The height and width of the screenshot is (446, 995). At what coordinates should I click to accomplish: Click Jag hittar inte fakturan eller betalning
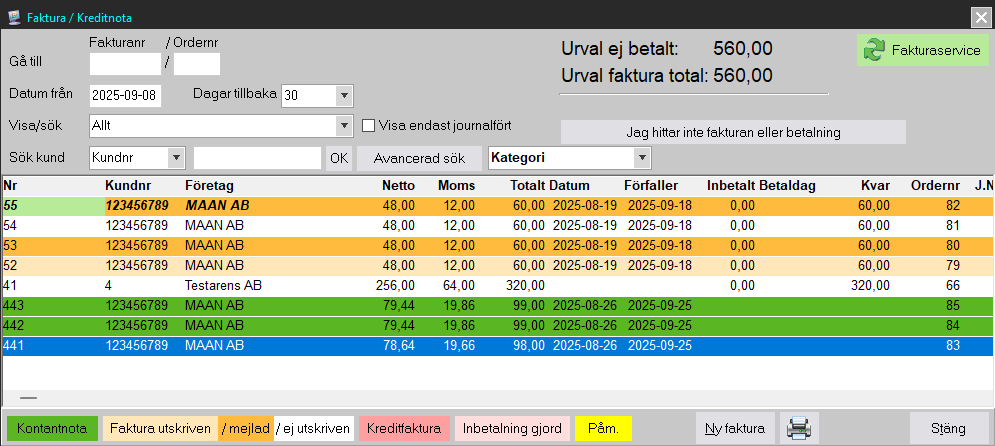733,133
